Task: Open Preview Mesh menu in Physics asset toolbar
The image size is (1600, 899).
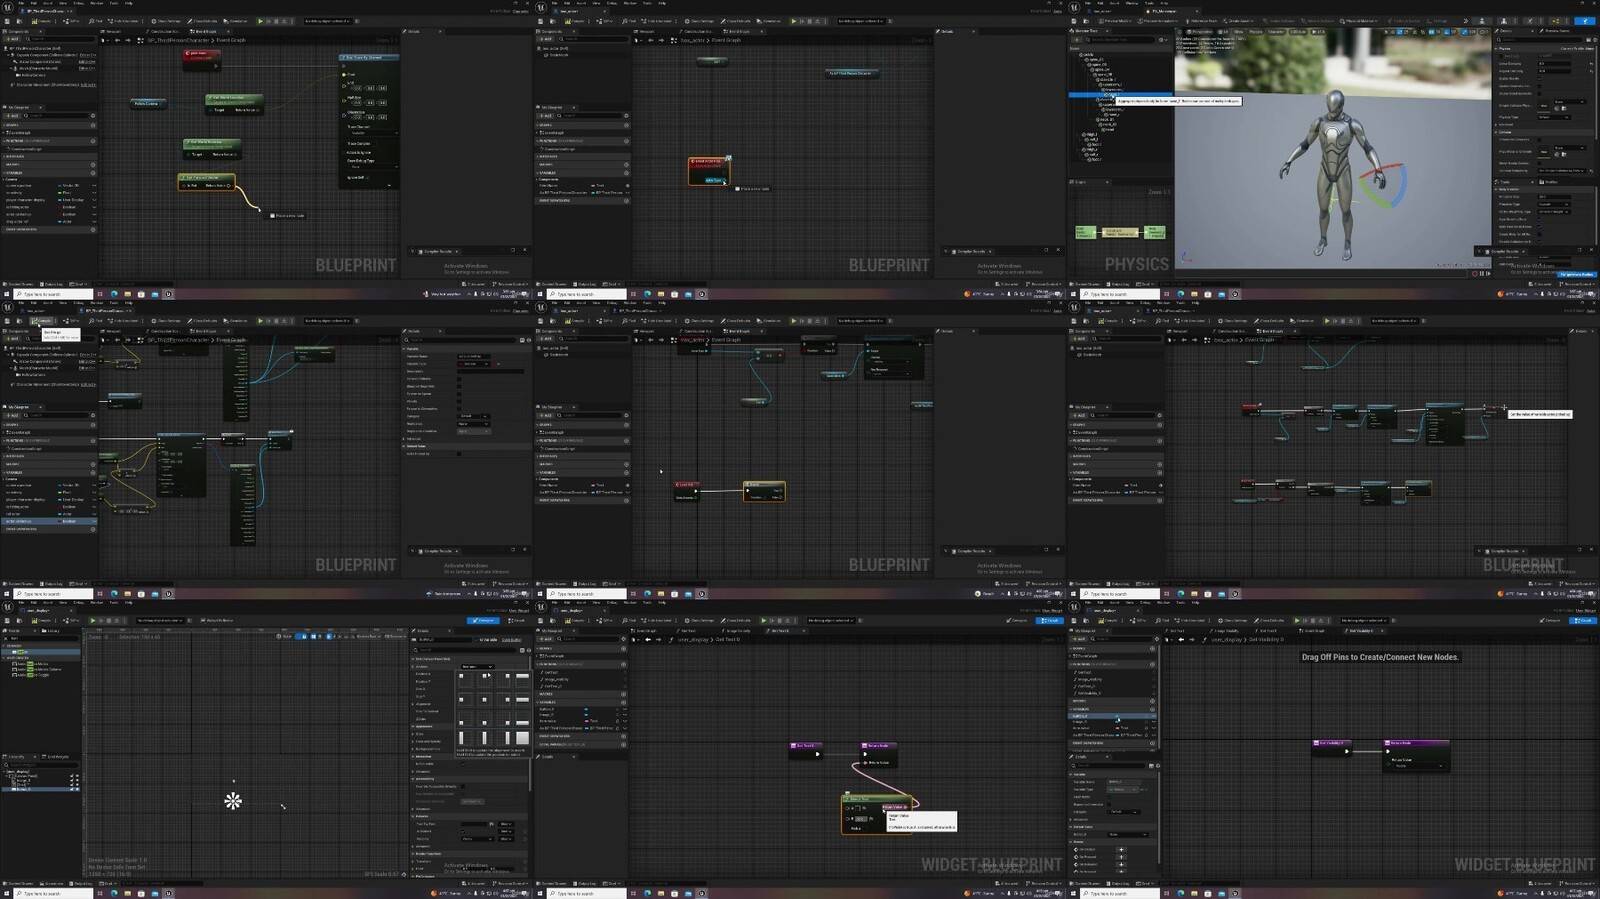Action: 1114,21
